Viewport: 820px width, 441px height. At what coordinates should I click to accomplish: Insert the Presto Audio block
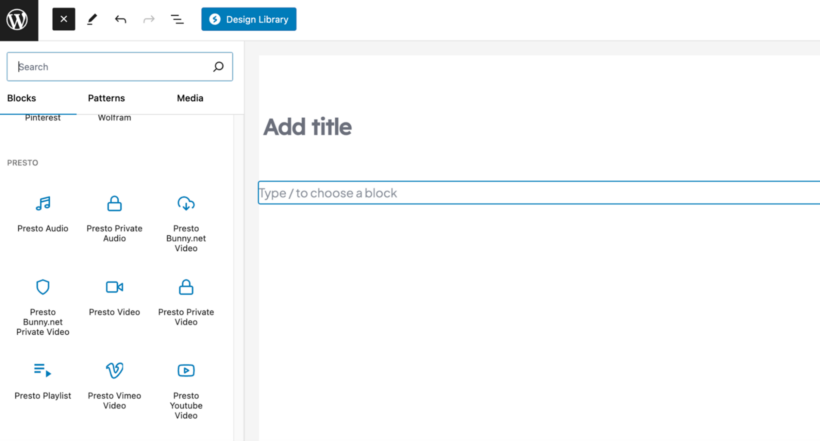point(43,213)
